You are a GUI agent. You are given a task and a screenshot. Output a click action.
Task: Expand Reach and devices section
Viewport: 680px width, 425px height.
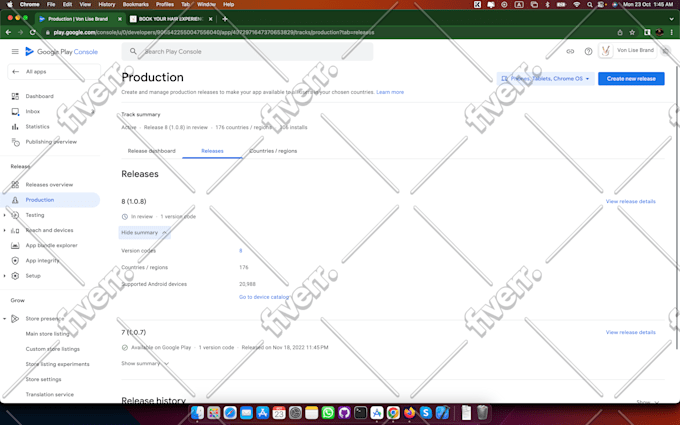click(5, 230)
